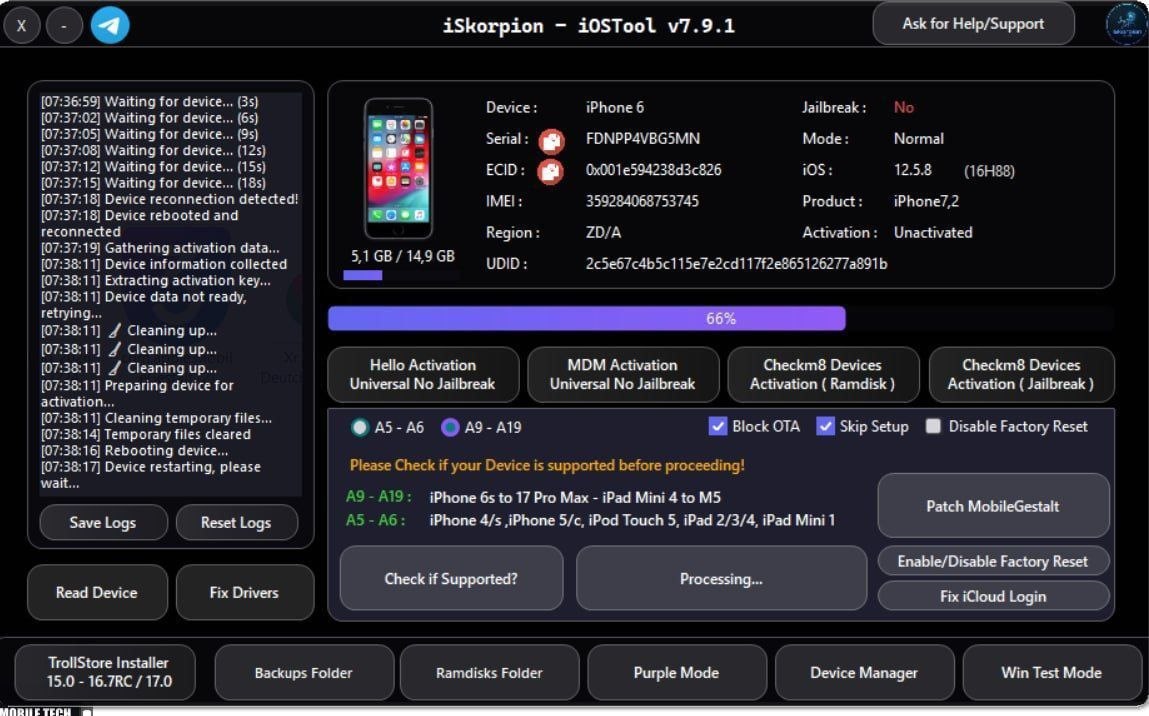Copy the Serial number with its clipboard icon

[551, 140]
